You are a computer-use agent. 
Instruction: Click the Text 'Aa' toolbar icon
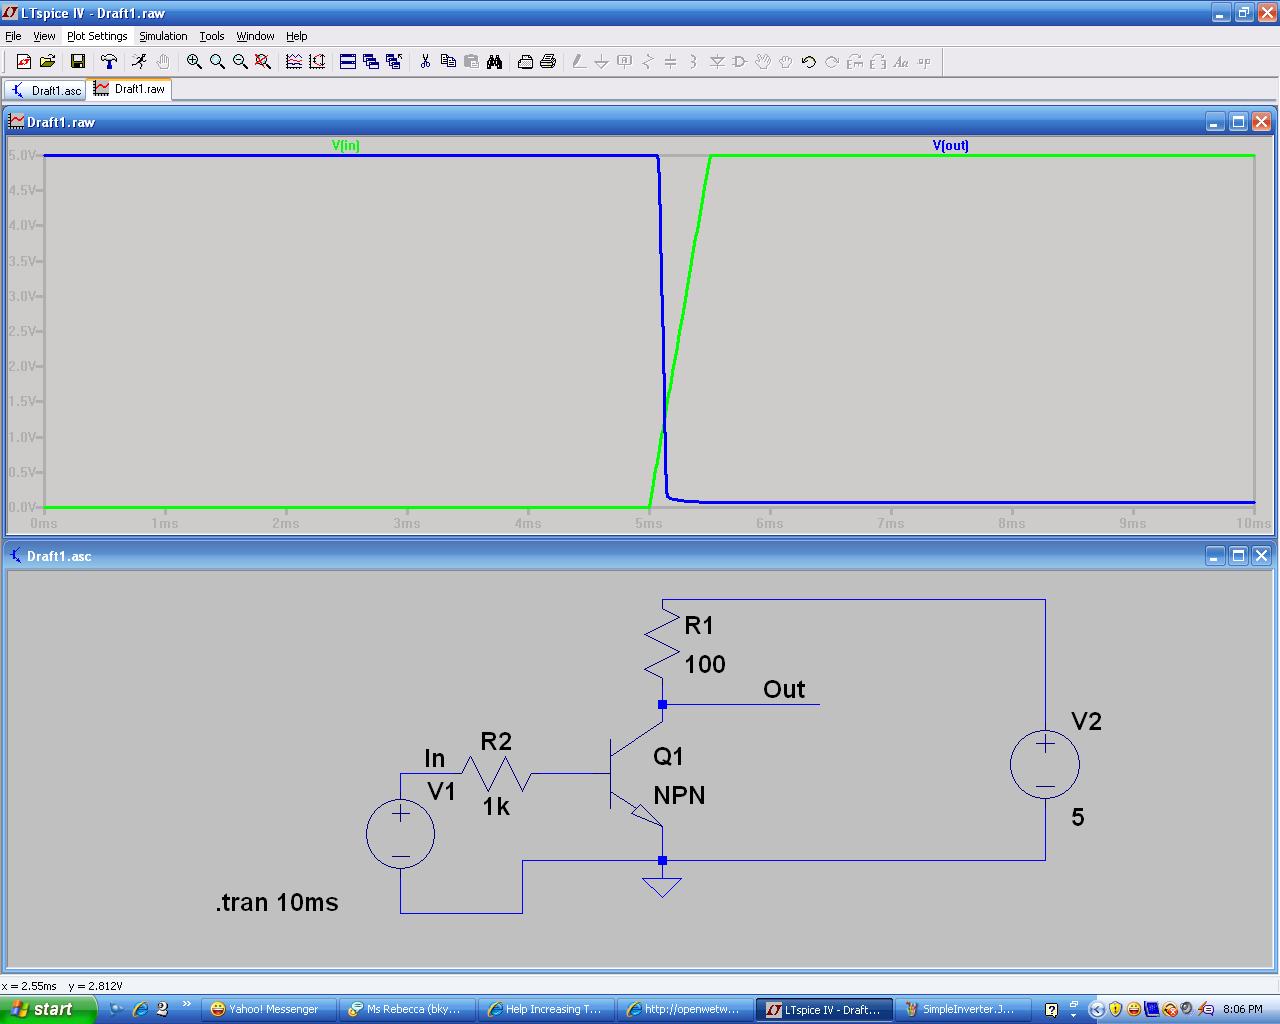901,62
